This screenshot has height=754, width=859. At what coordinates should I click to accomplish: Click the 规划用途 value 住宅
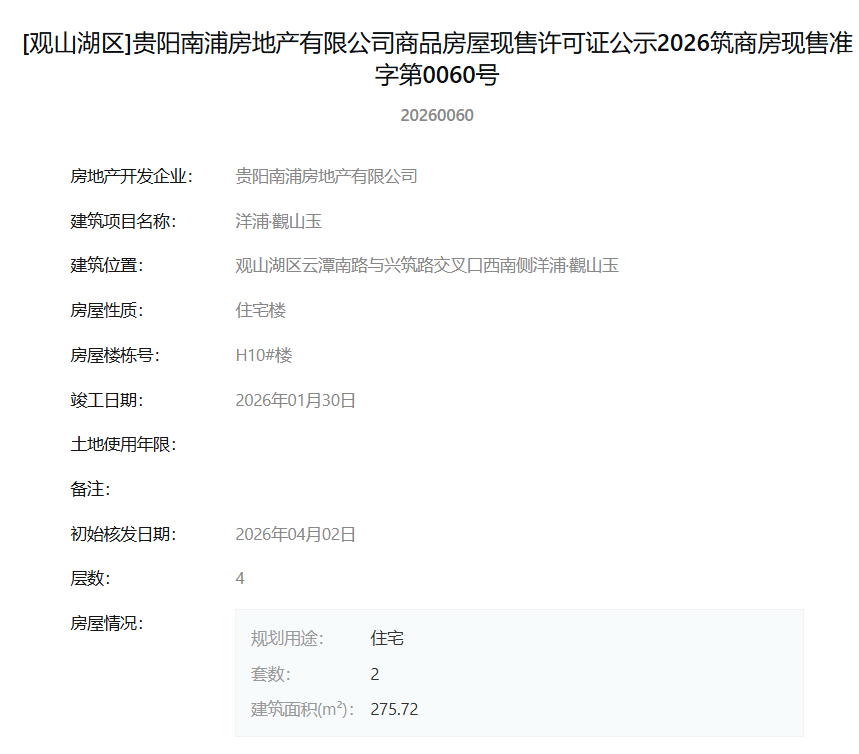387,638
